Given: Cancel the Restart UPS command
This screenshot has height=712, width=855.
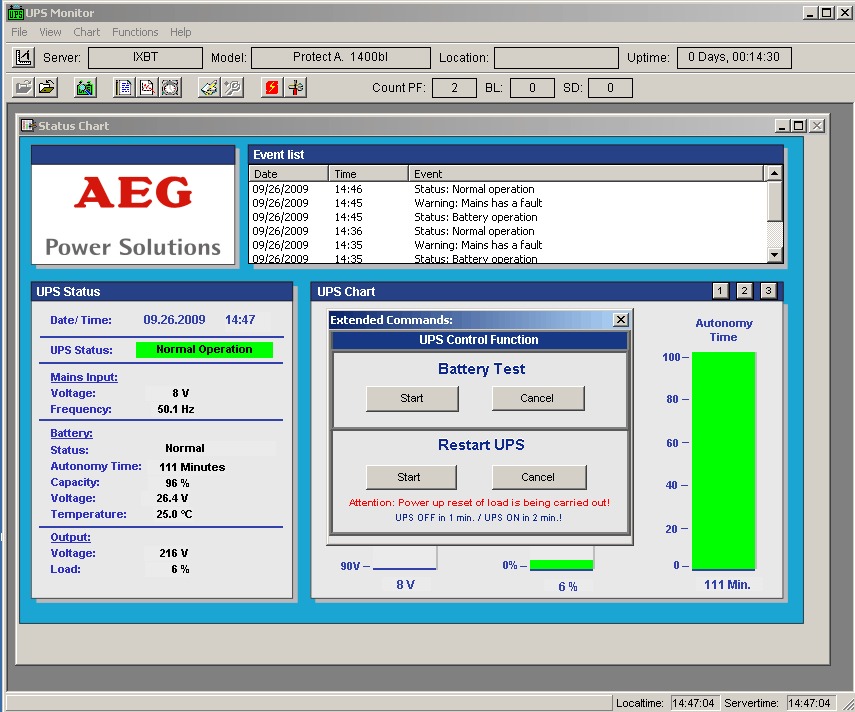Looking at the screenshot, I should click(538, 477).
